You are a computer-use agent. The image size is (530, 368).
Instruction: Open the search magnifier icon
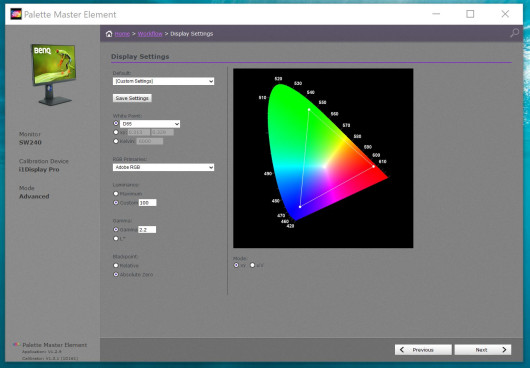tap(514, 33)
